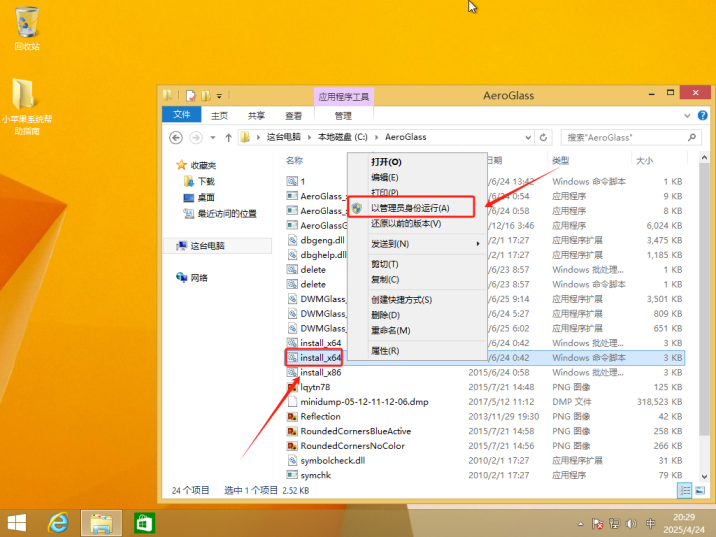Screen dimensions: 716x537
Task: Click the 中 input method indicator
Action: [650, 523]
